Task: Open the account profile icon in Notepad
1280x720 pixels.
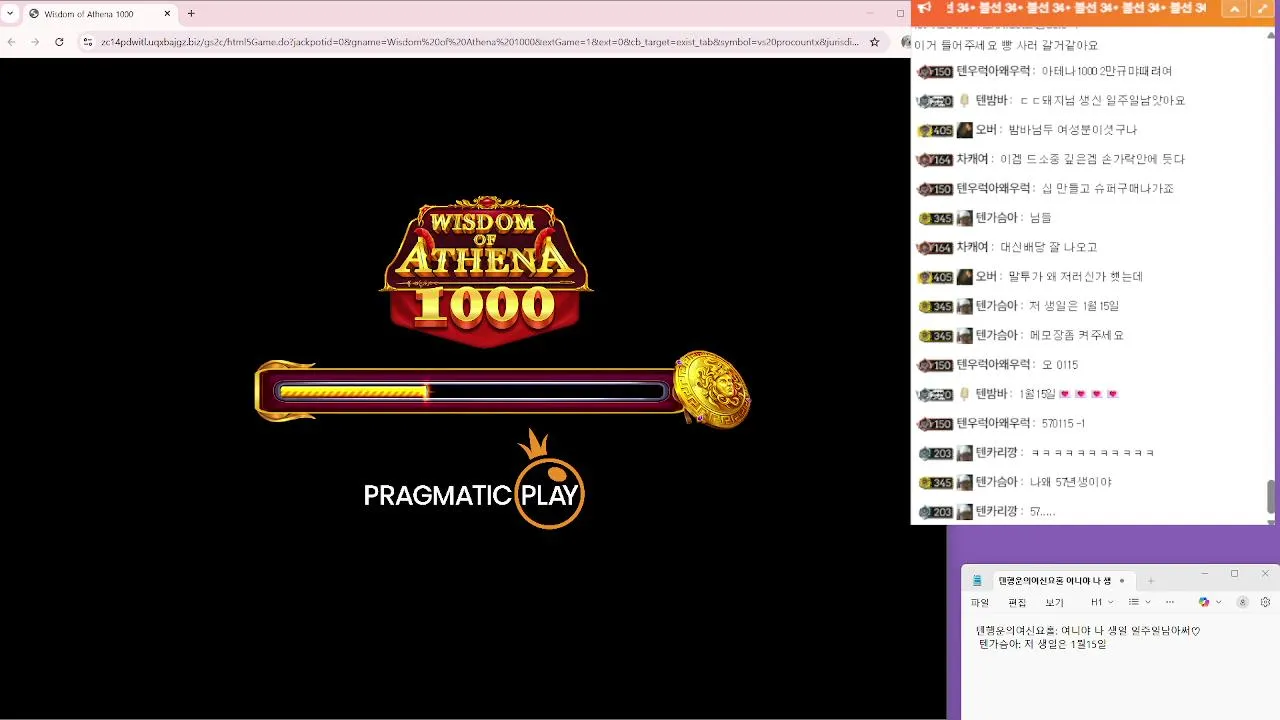Action: (x=1243, y=602)
